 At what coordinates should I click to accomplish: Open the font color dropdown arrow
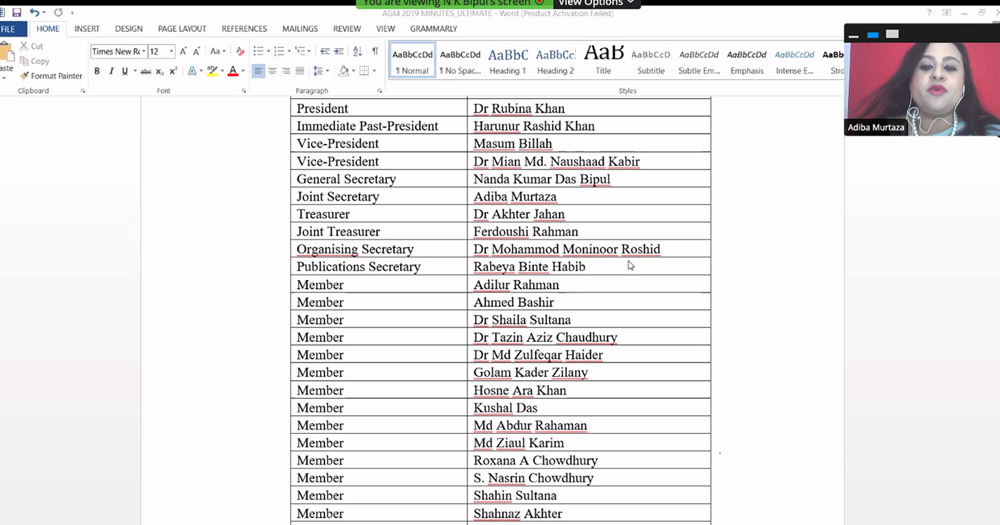243,71
